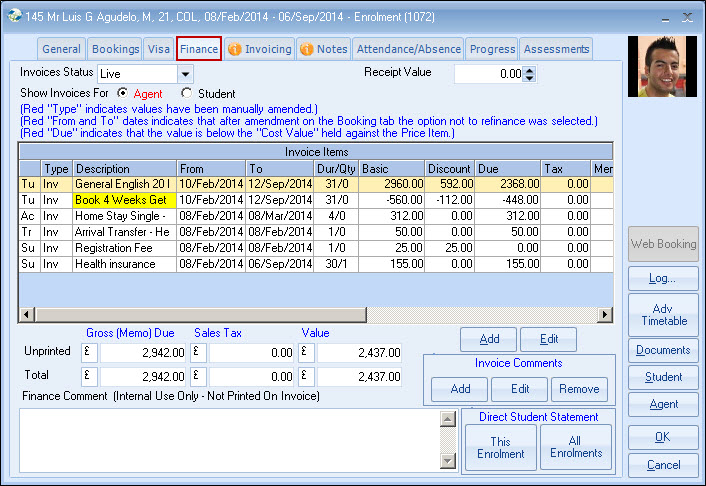This screenshot has width=706, height=486.
Task: Select the Book 4 Weeks Get row
Action: tap(124, 200)
